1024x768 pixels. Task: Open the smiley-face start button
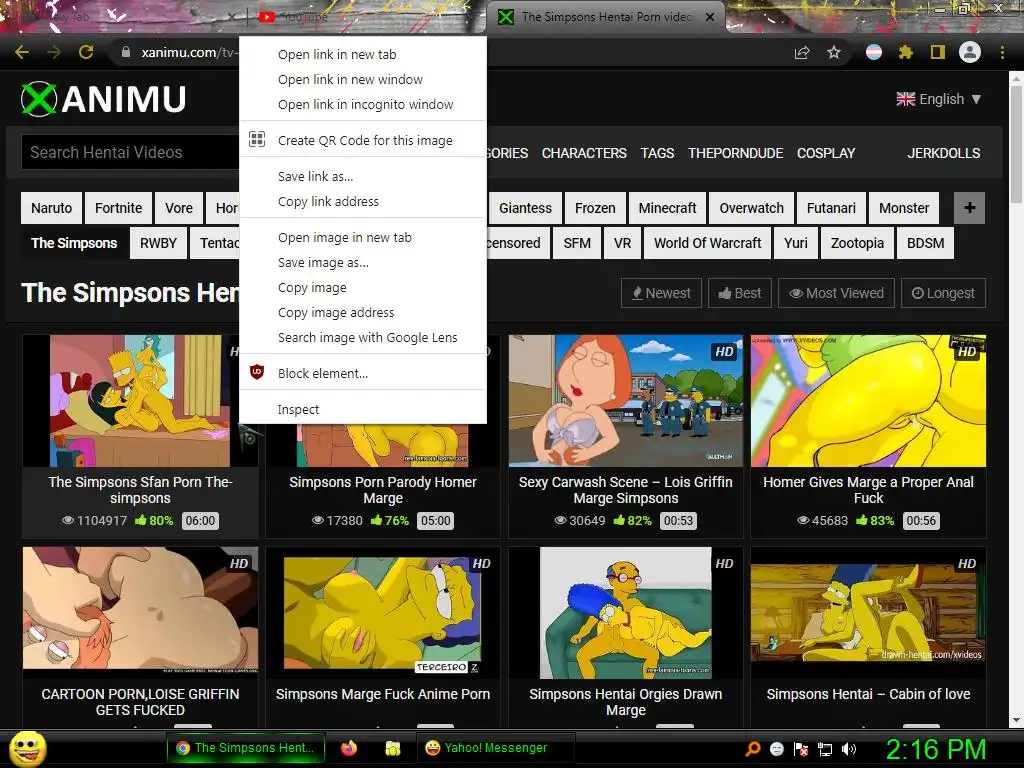click(x=27, y=748)
